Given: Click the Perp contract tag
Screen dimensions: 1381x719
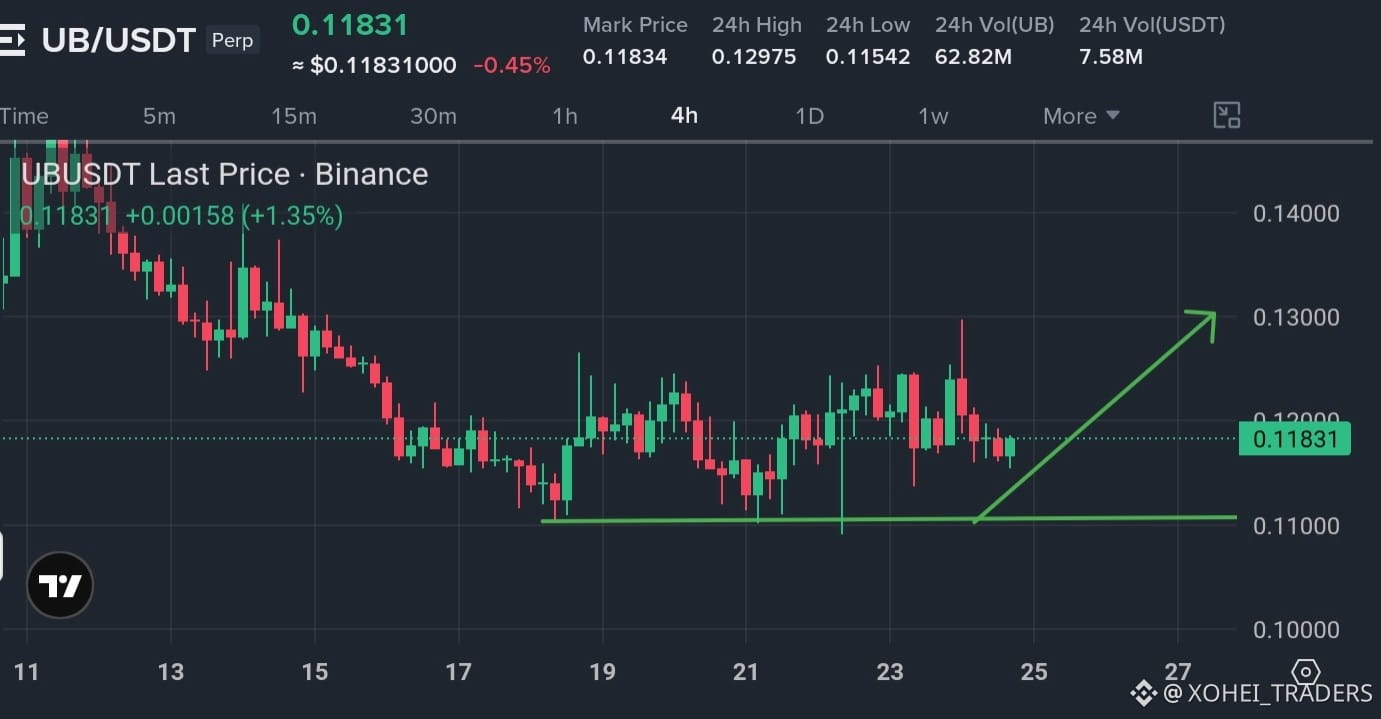Looking at the screenshot, I should coord(232,41).
